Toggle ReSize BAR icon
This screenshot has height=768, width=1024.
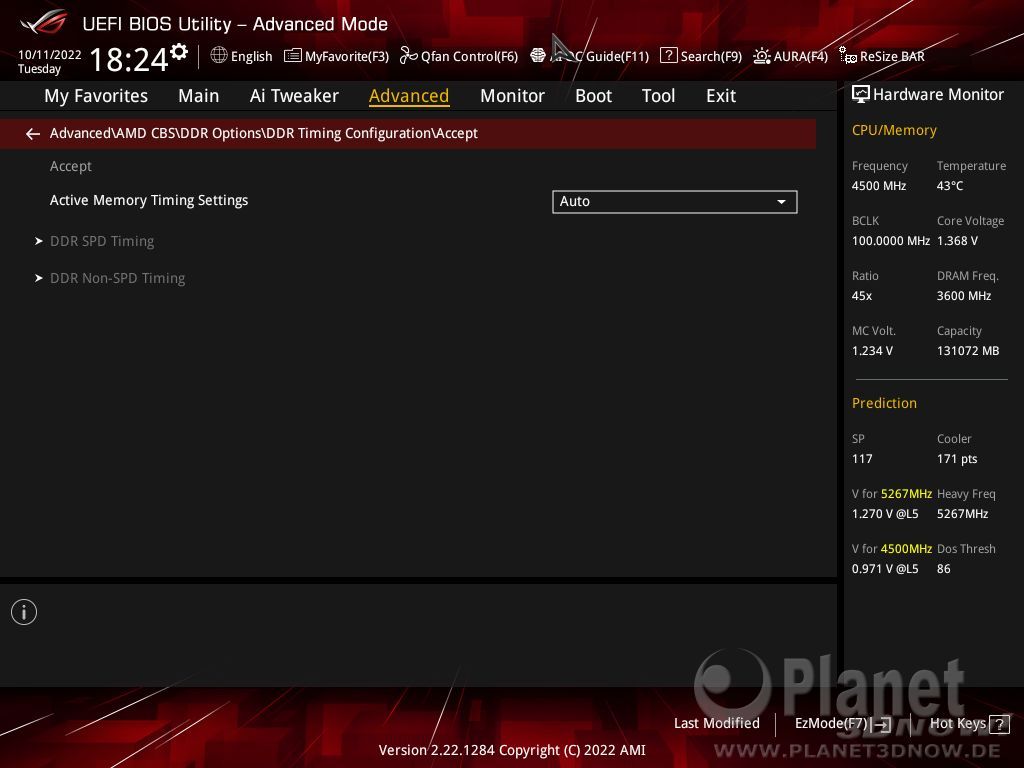(848, 56)
